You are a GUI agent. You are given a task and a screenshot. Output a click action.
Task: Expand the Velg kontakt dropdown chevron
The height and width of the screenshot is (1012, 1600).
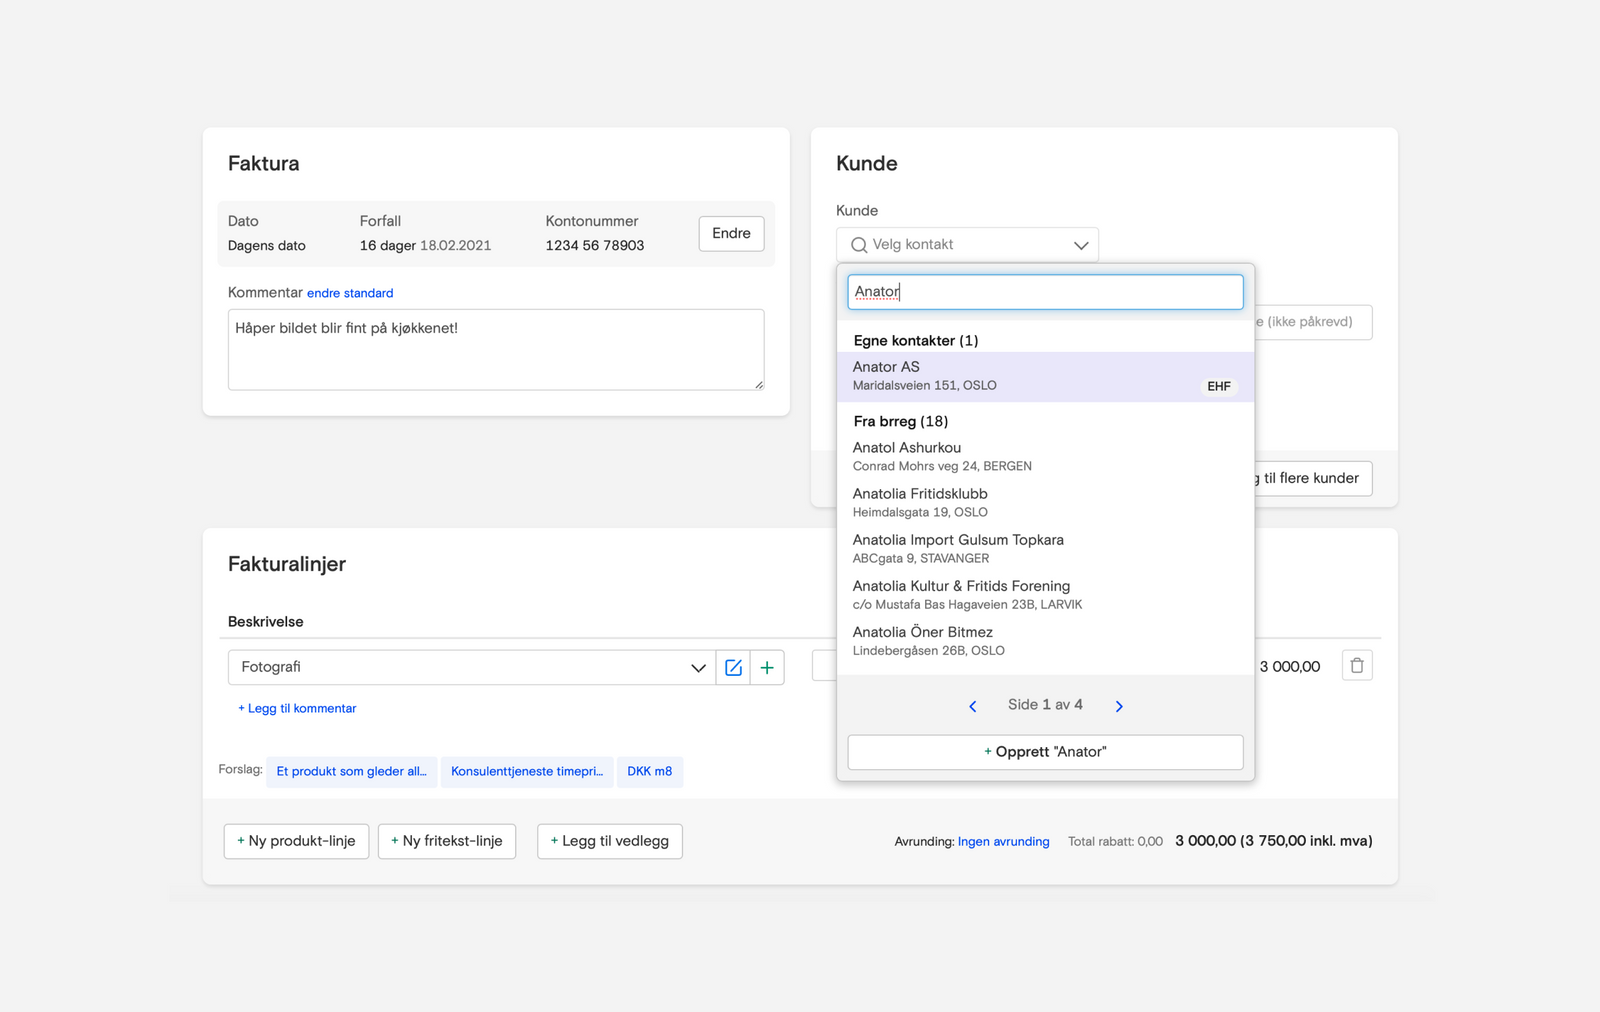[1080, 245]
